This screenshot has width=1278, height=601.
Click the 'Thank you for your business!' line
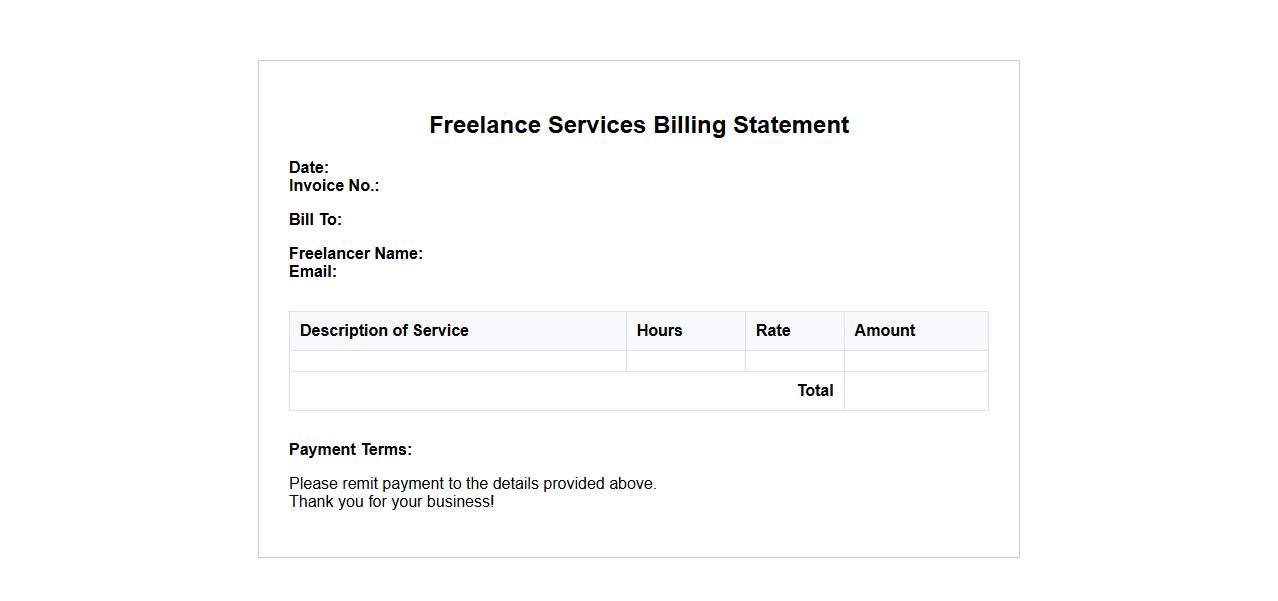pyautogui.click(x=391, y=502)
